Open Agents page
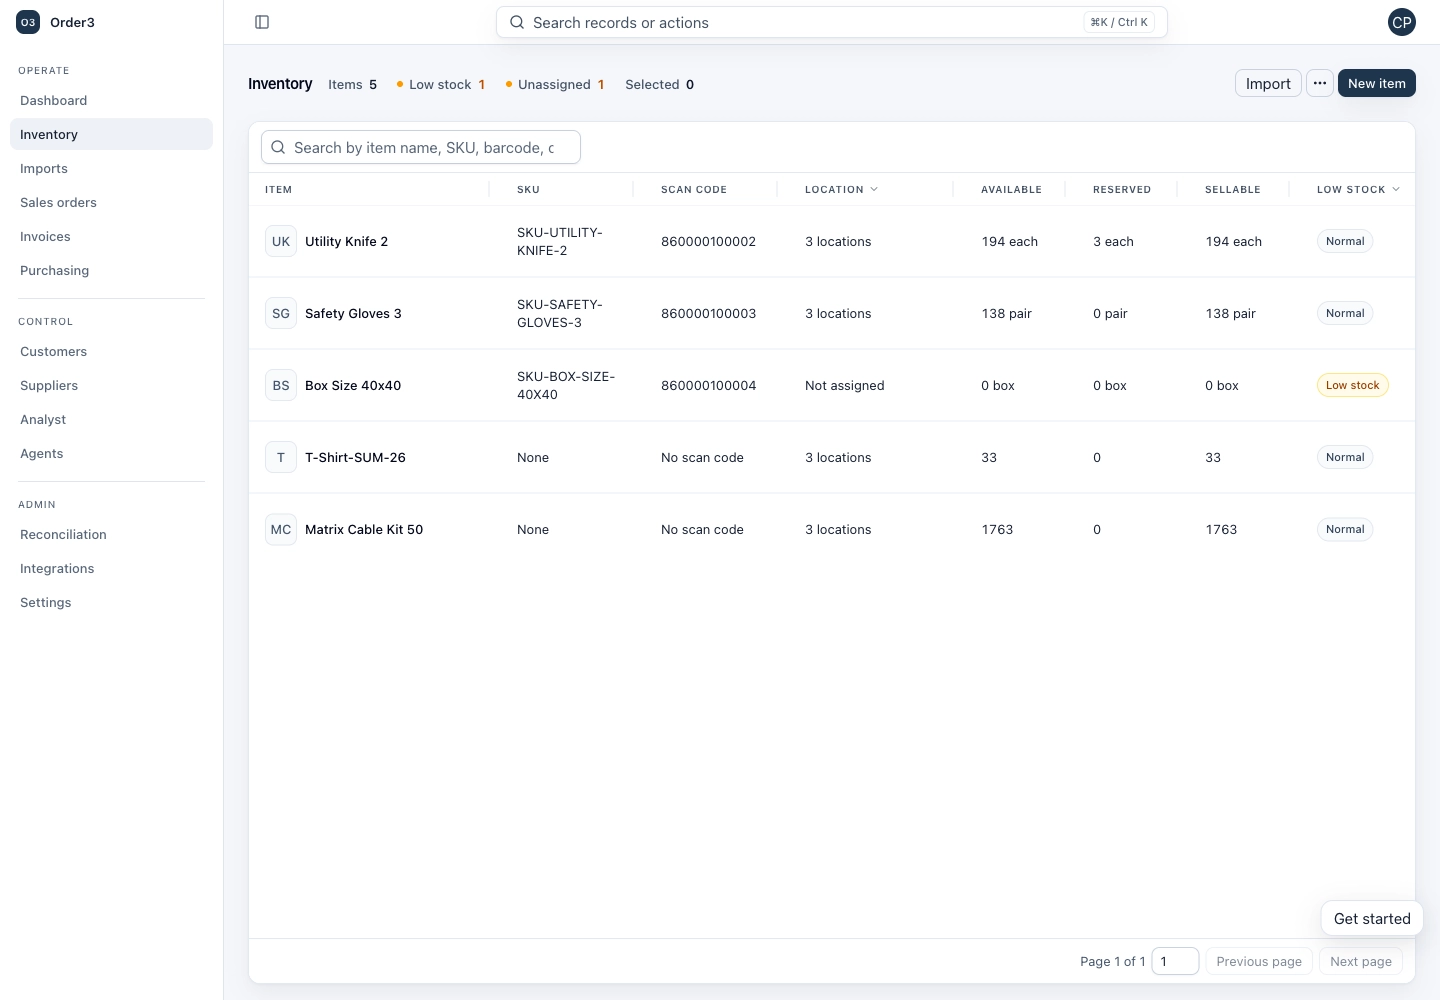The image size is (1440, 1000). pos(111,453)
